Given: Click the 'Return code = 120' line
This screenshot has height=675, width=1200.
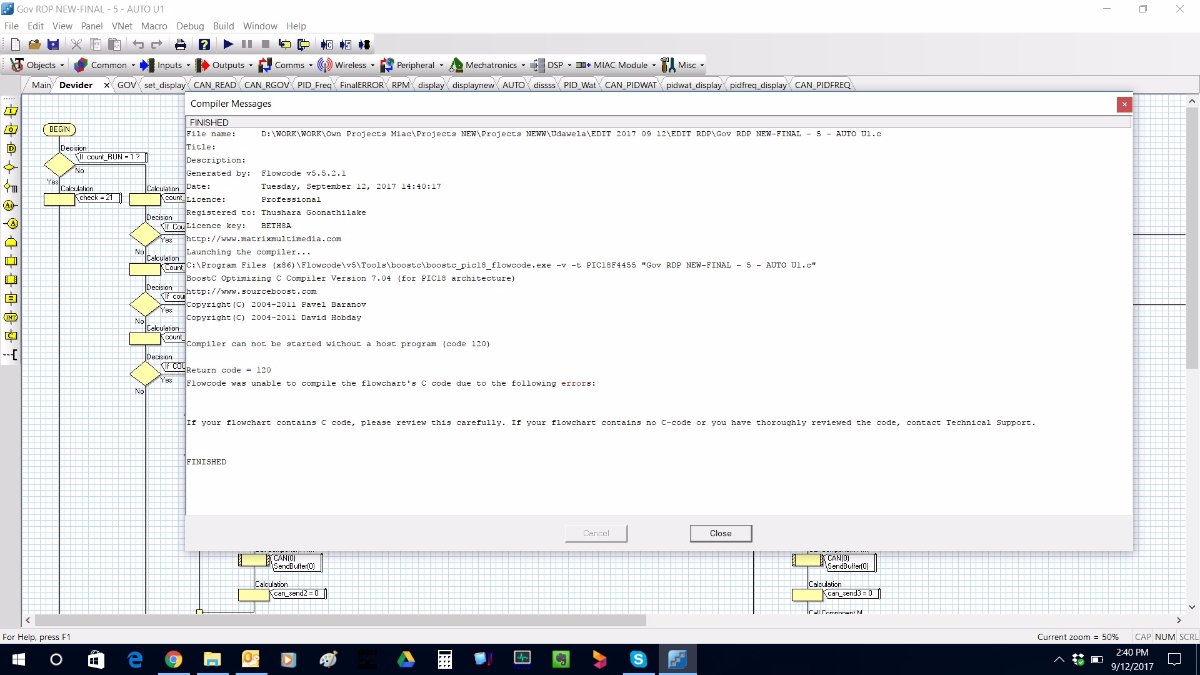Looking at the screenshot, I should (x=229, y=370).
